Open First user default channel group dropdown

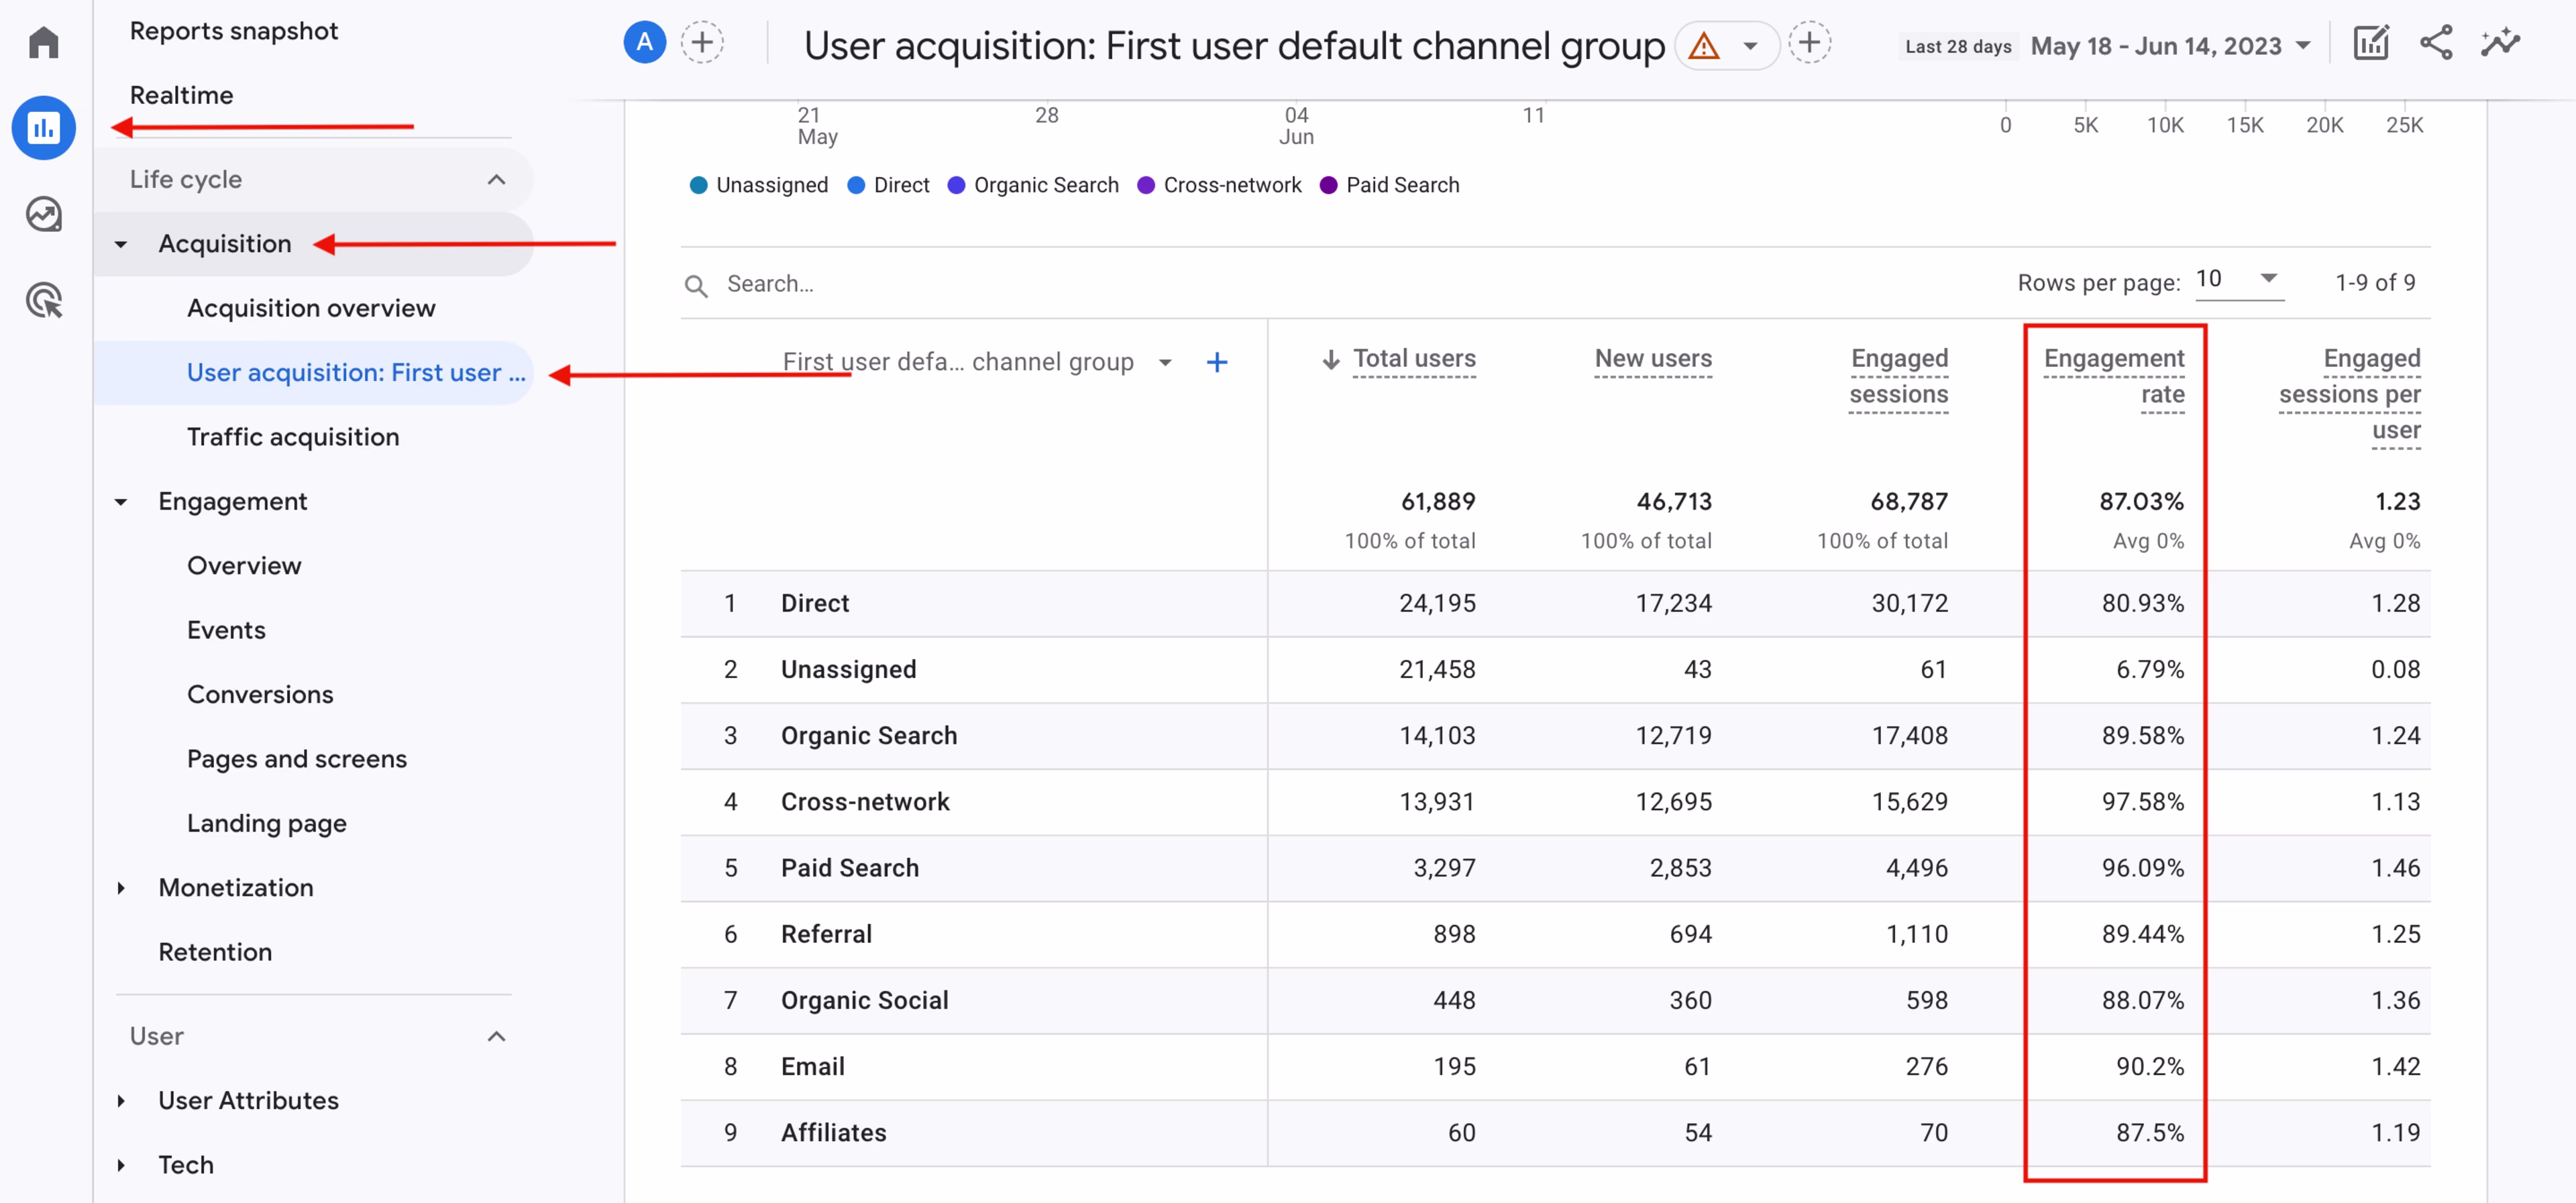(1164, 362)
